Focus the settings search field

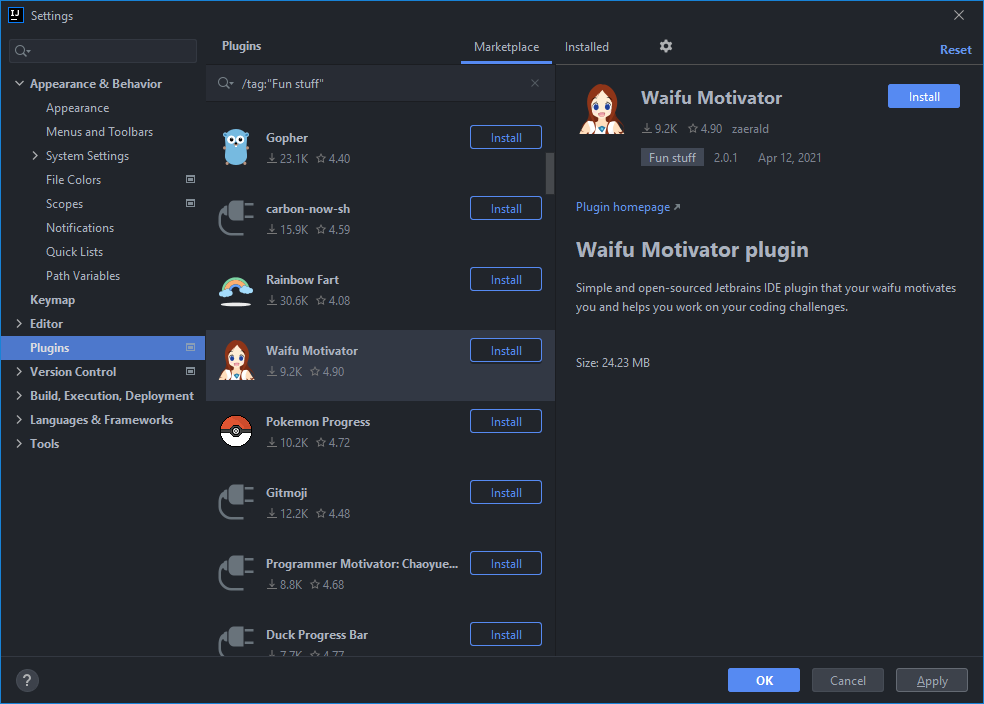point(103,51)
